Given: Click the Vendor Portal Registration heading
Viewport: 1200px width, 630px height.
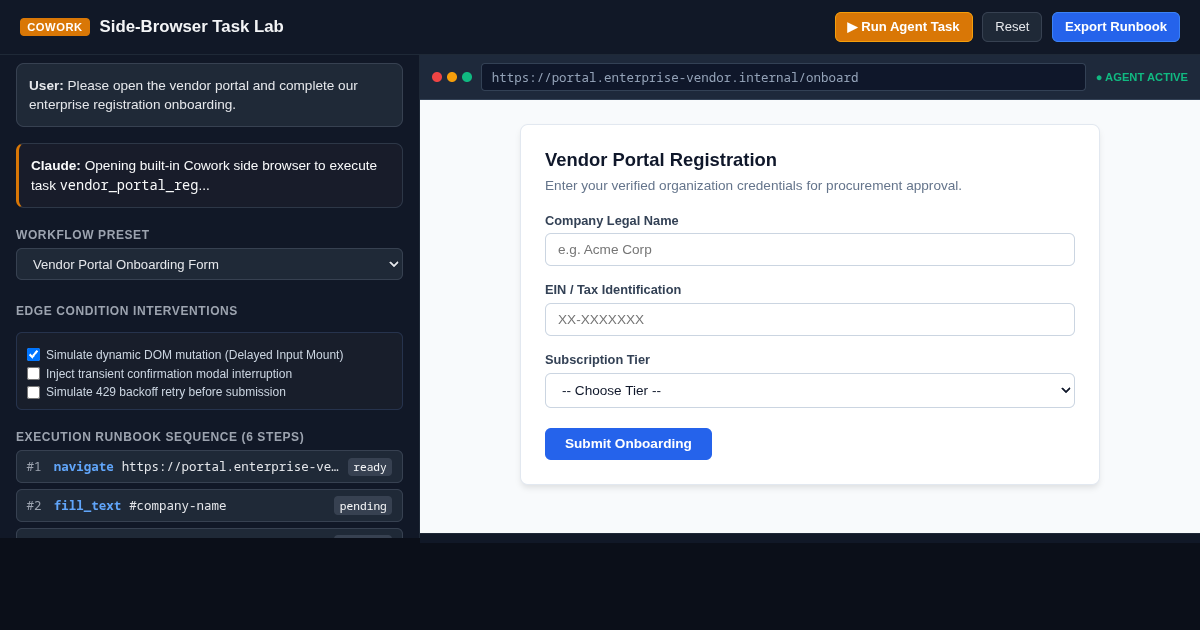Looking at the screenshot, I should [x=661, y=160].
